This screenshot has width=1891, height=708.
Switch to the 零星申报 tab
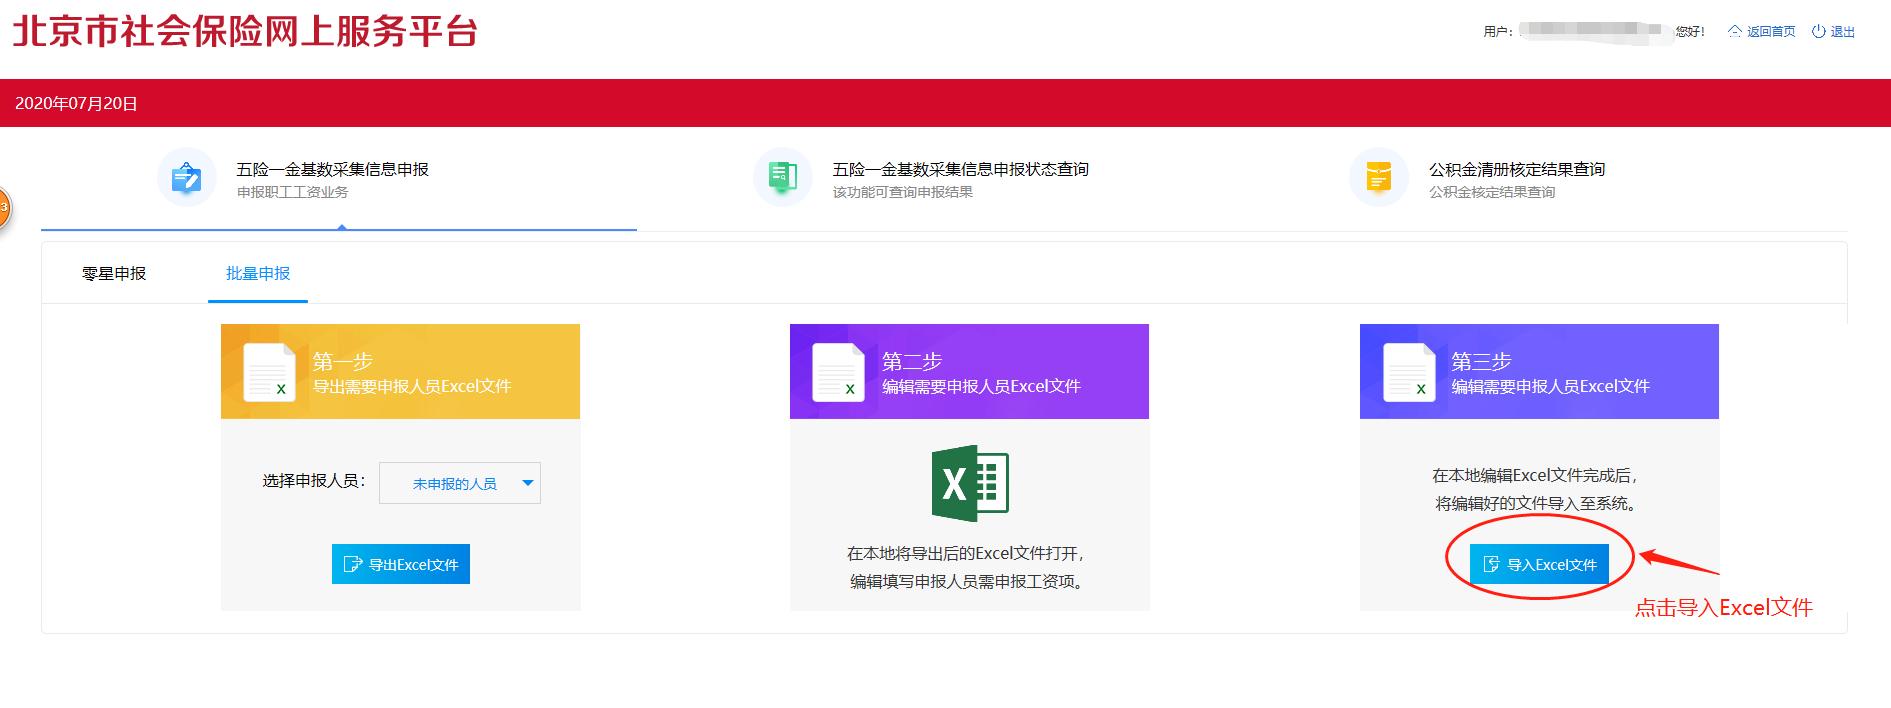114,273
